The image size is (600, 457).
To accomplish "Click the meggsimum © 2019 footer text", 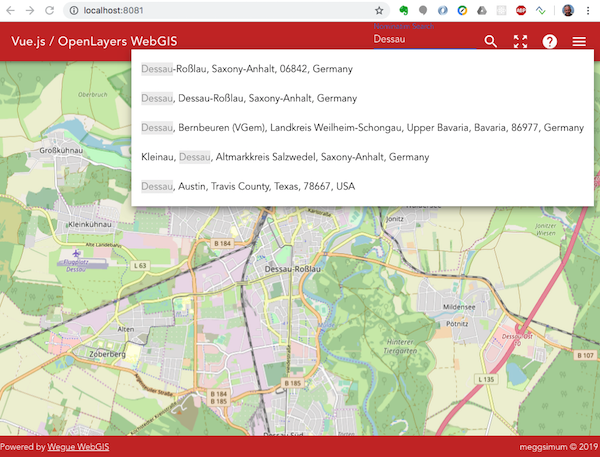I will point(559,447).
